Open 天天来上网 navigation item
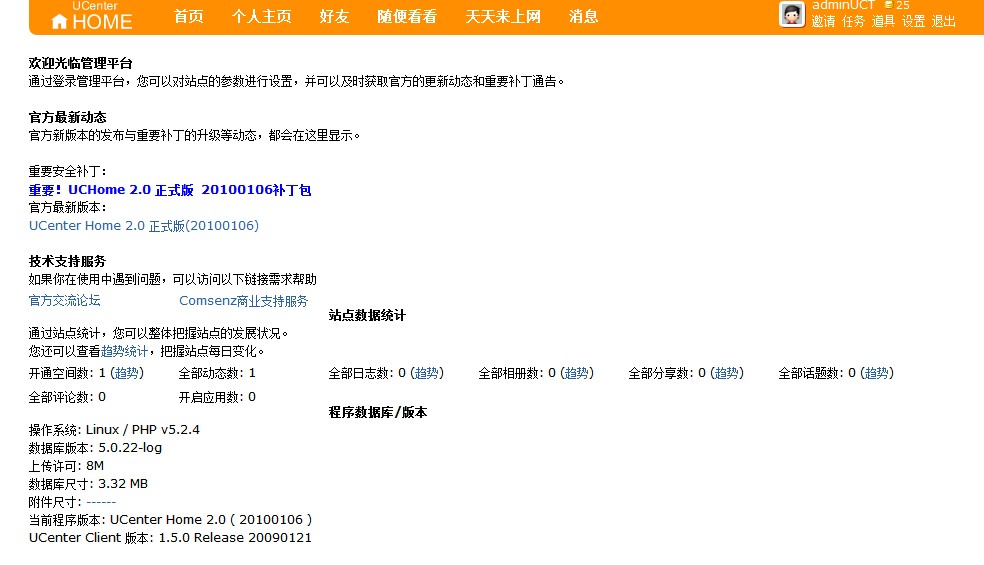Image resolution: width=984 pixels, height=565 pixels. coord(503,16)
